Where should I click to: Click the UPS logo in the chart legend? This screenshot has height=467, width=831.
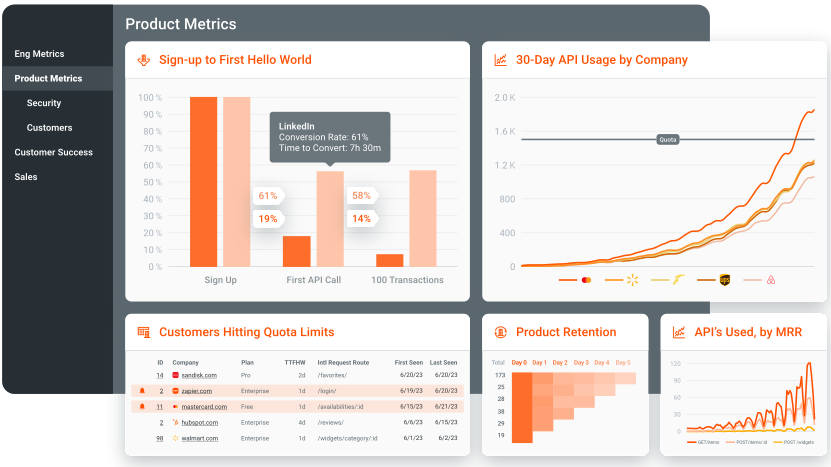tap(724, 280)
